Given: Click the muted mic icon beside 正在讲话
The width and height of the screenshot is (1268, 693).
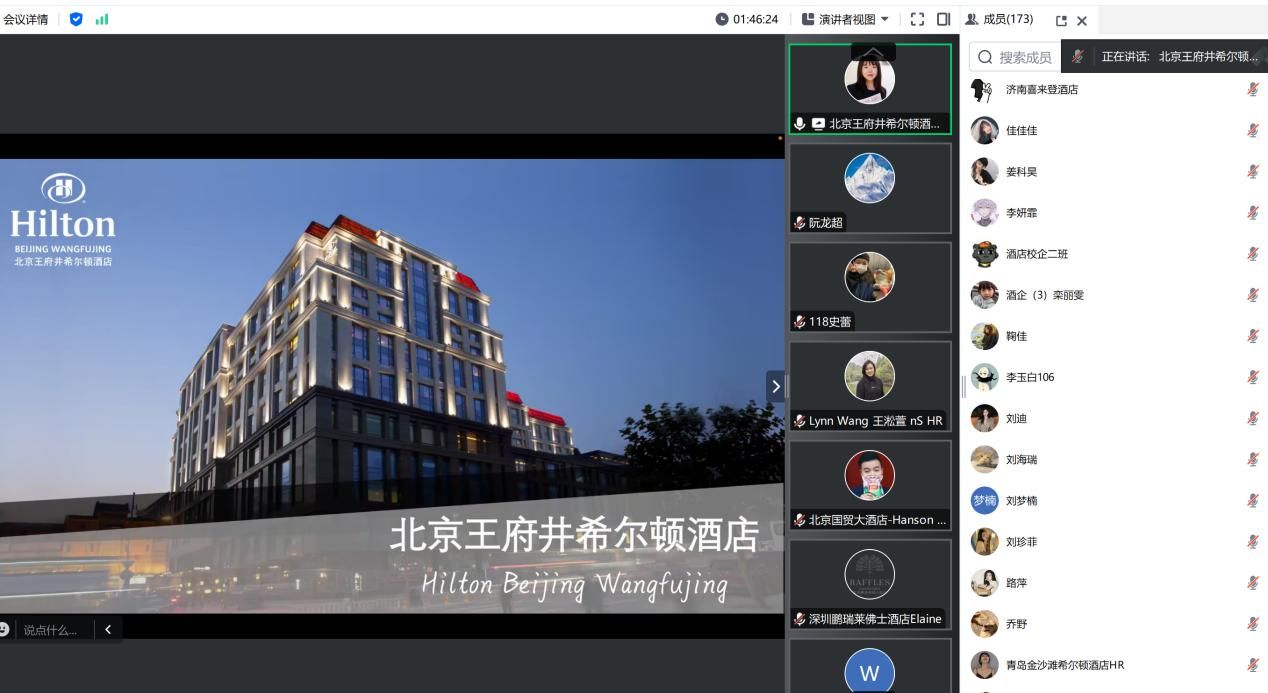Looking at the screenshot, I should click(x=1078, y=57).
